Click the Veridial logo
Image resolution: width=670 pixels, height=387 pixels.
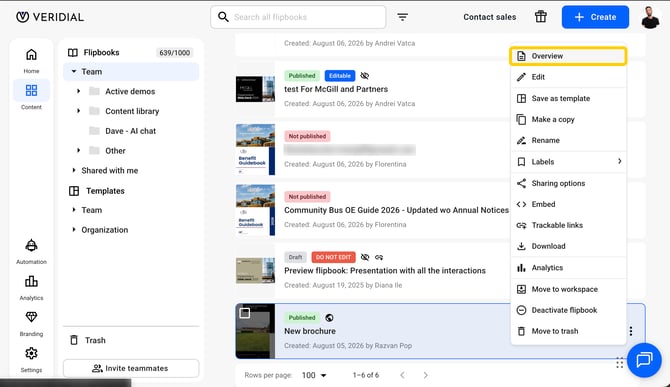coord(50,17)
